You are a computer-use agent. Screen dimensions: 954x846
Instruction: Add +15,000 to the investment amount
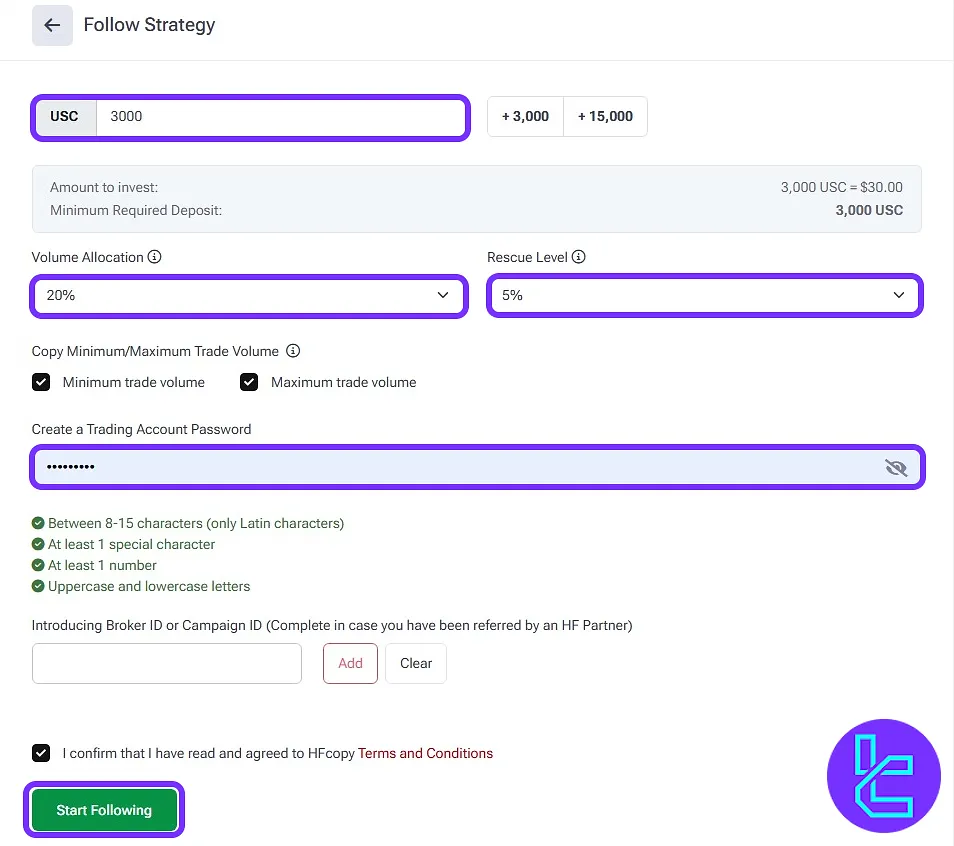pyautogui.click(x=605, y=116)
